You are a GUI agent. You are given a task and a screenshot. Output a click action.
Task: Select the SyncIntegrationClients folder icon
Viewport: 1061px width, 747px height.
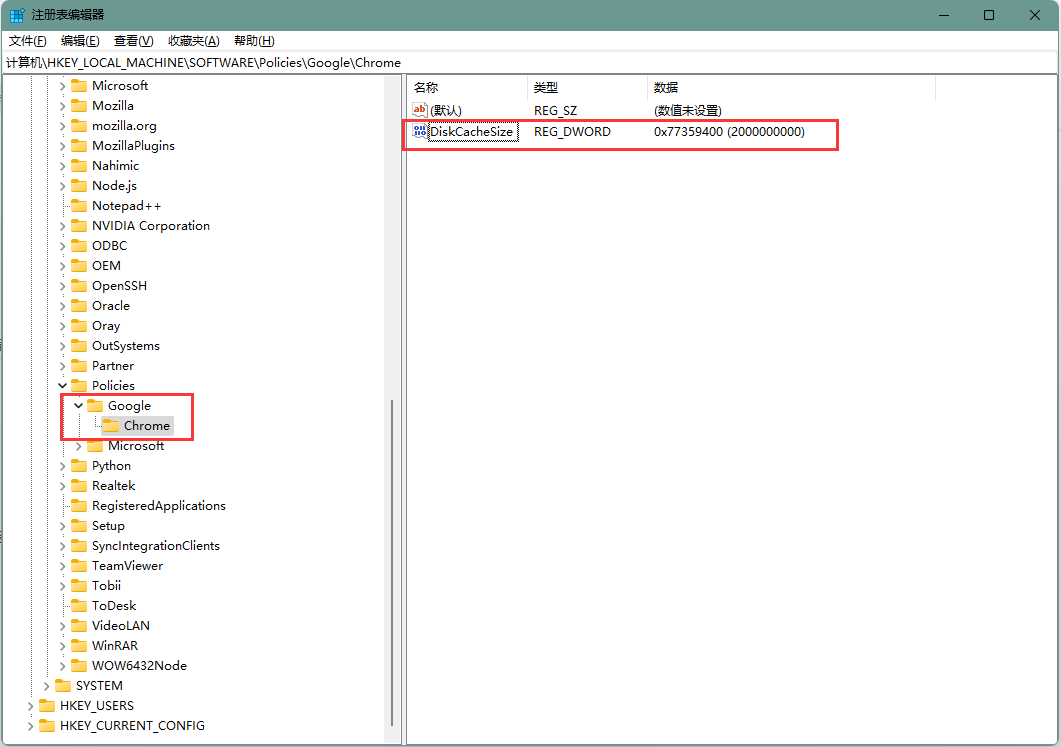(x=79, y=545)
